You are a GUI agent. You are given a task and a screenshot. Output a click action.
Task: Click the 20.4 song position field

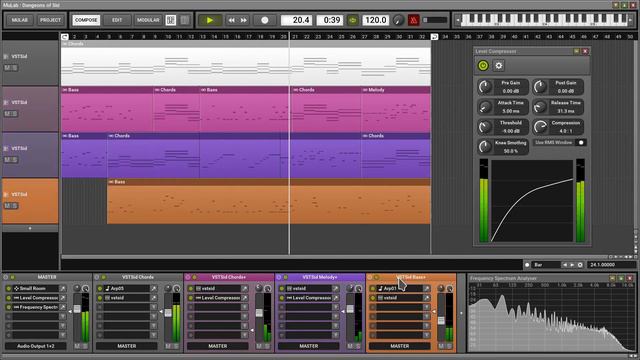(x=297, y=20)
